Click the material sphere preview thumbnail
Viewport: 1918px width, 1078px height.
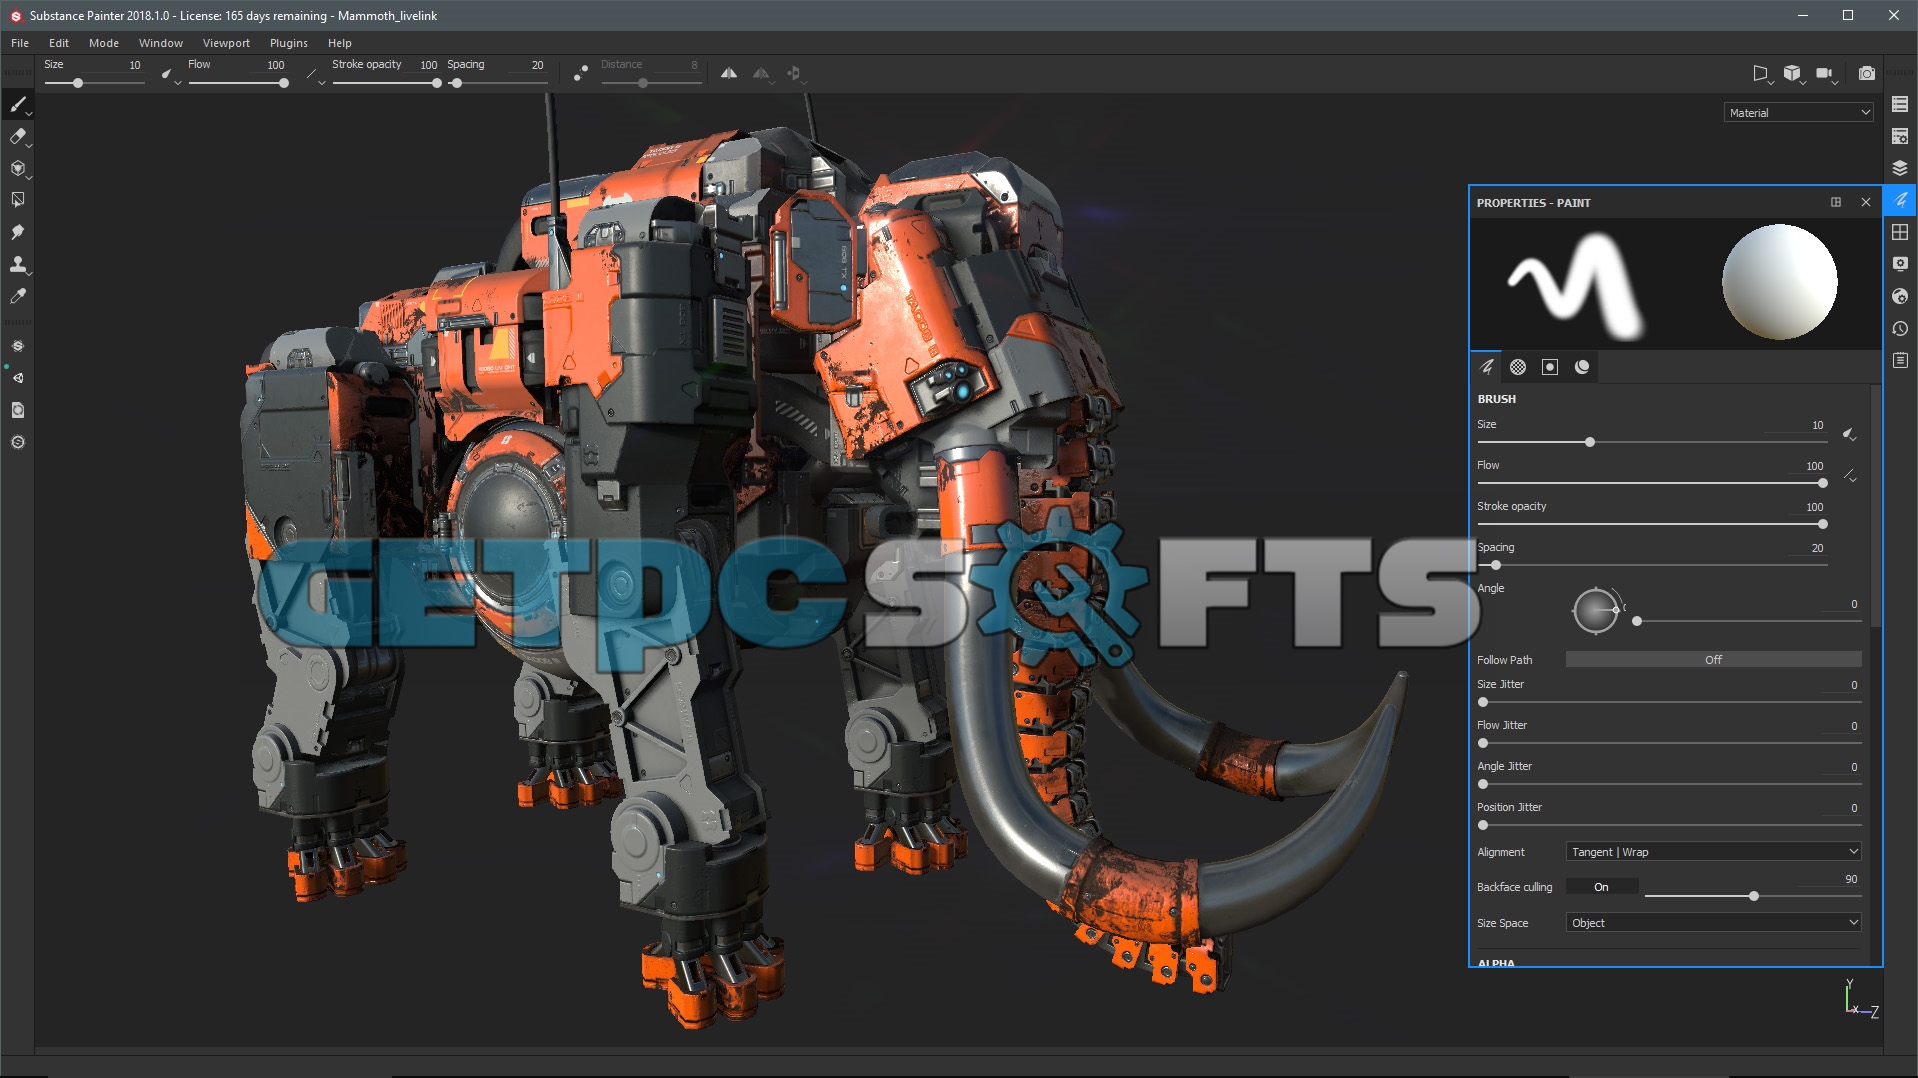pos(1780,284)
